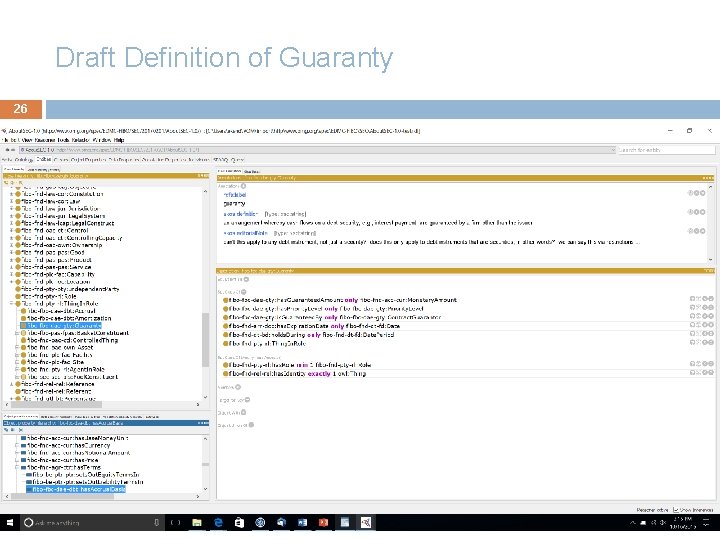
Task: Switch to the Active Ontology tab
Action: (x=18, y=160)
